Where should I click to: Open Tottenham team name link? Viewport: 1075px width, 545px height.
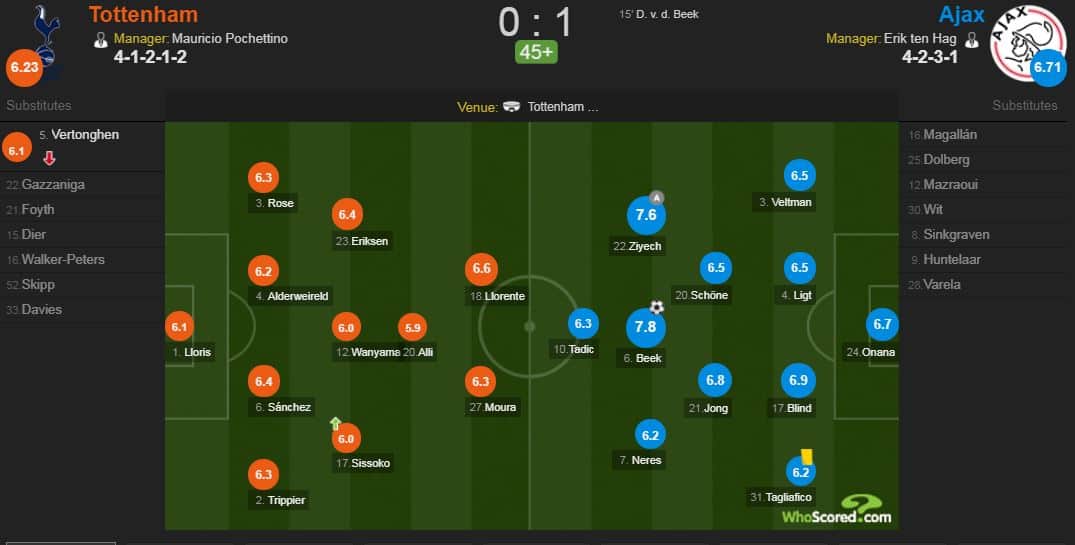(143, 14)
